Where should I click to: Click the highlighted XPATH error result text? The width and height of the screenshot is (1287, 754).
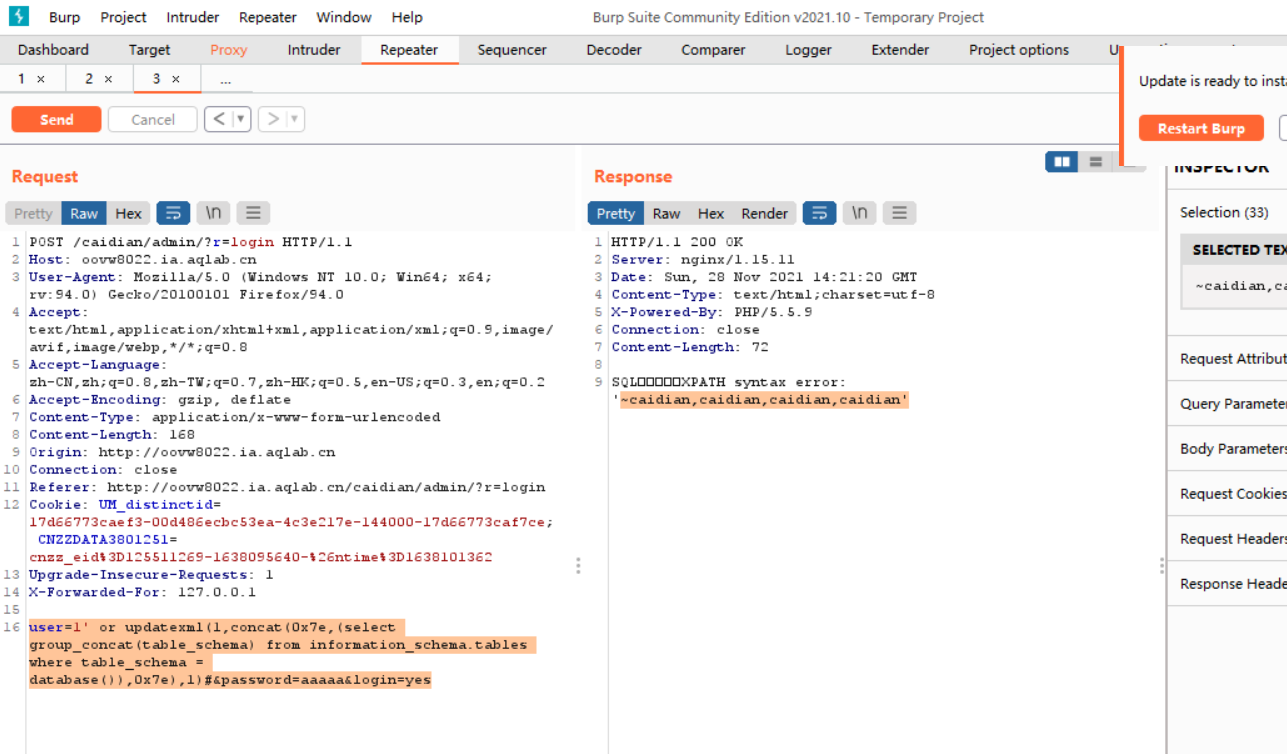tap(764, 400)
